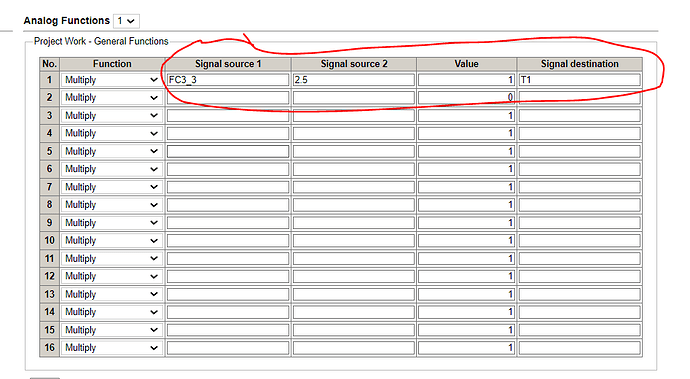Viewport: 690px width, 379px height.
Task: Click Value field in row 11
Action: click(x=466, y=258)
